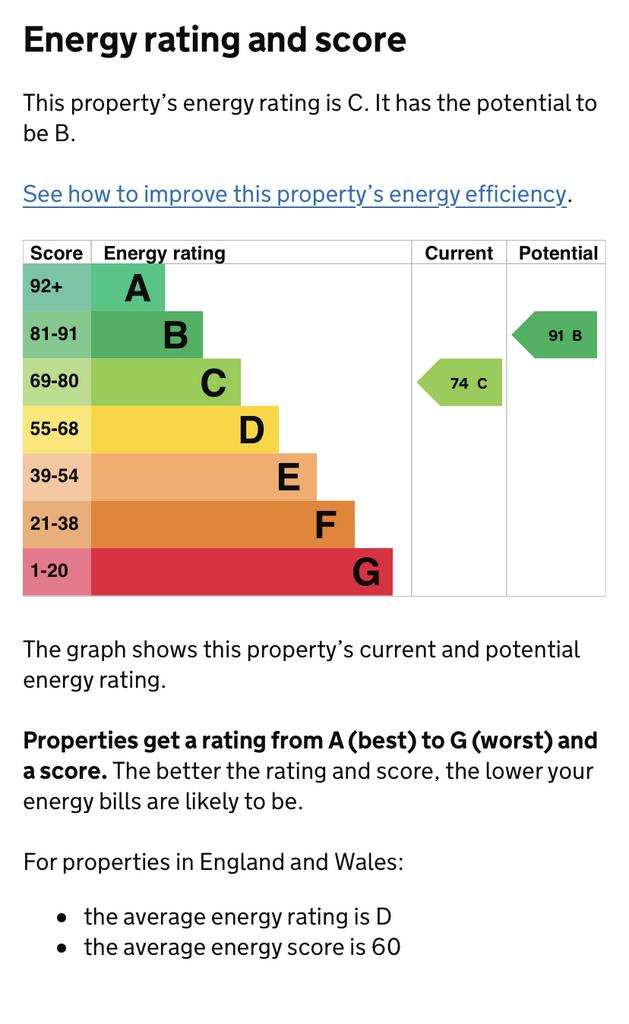
Task: Click the Potential column header
Action: point(558,253)
